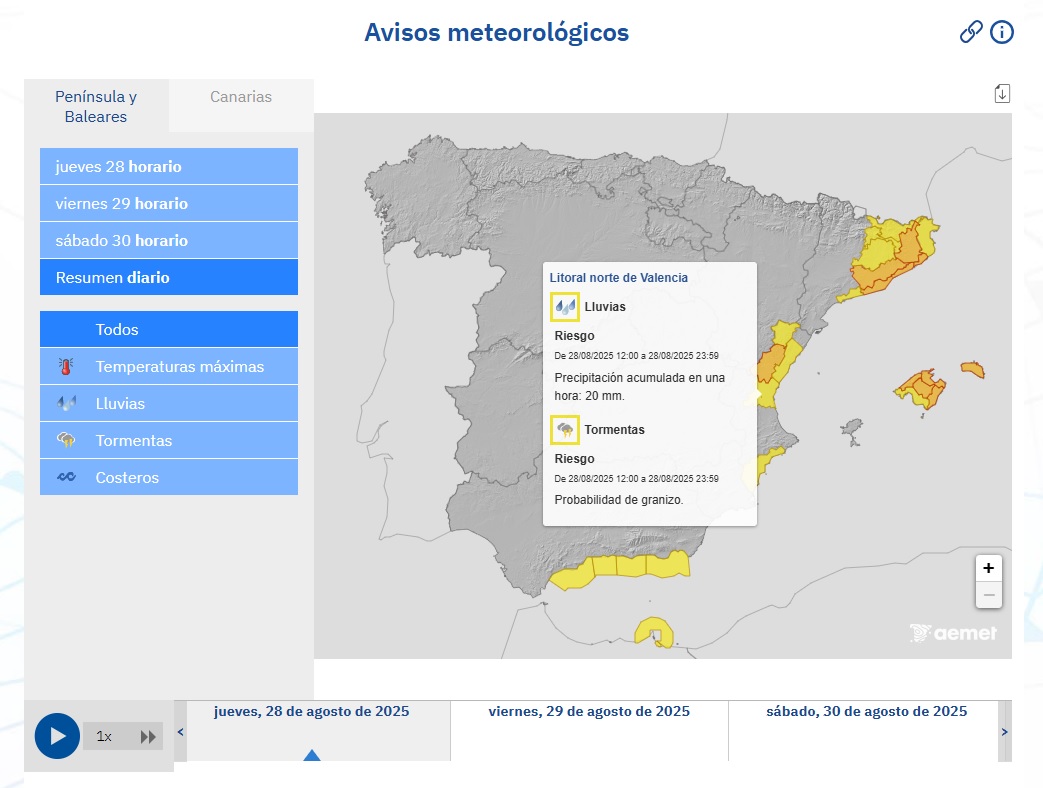Click the AEMET logo on the map
Screen dimensions: 1043x788
(x=952, y=632)
